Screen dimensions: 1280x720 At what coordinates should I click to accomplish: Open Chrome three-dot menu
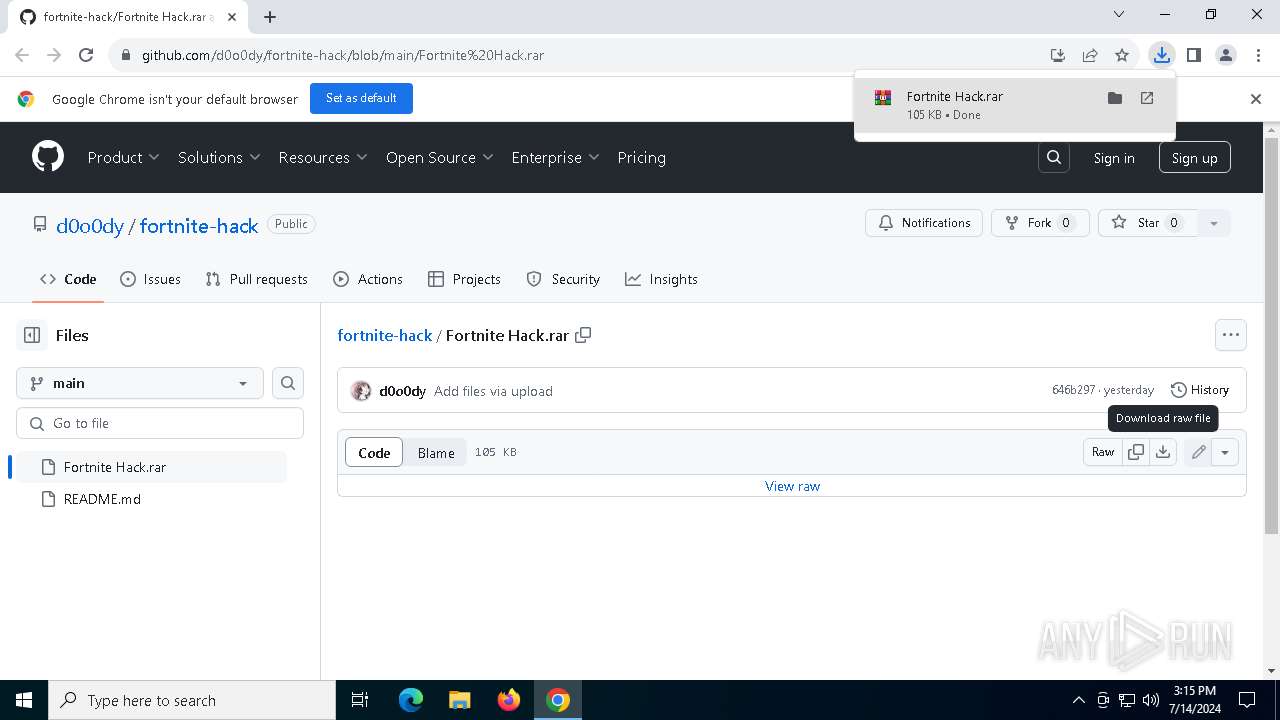click(1257, 55)
